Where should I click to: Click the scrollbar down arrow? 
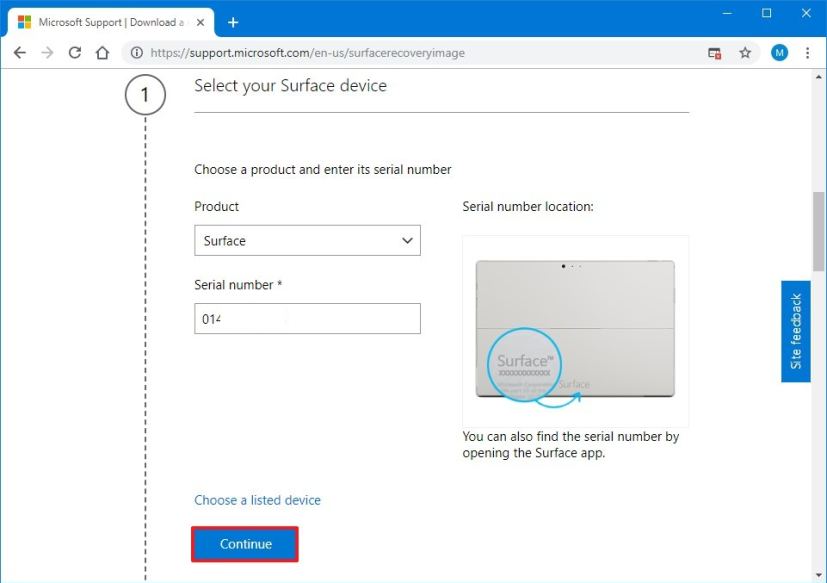pos(819,575)
